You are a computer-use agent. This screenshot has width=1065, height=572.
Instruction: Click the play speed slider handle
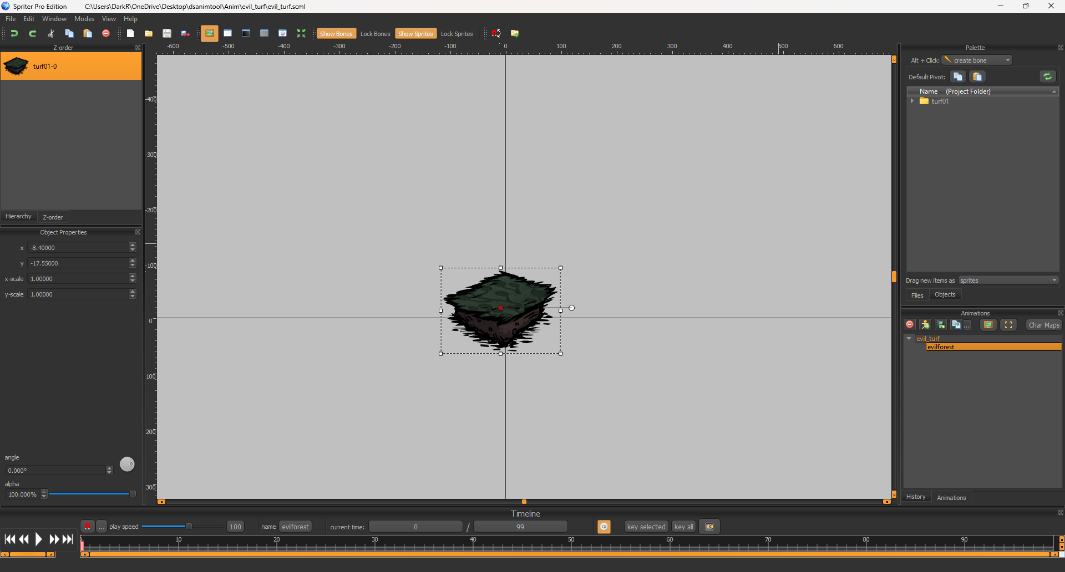[x=189, y=526]
